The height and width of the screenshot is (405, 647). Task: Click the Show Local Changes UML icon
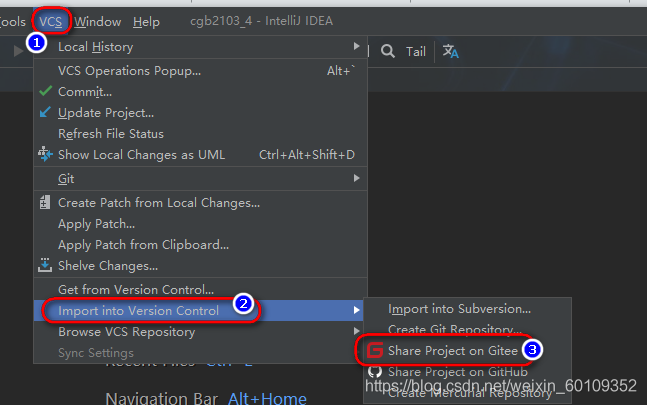tap(45, 154)
